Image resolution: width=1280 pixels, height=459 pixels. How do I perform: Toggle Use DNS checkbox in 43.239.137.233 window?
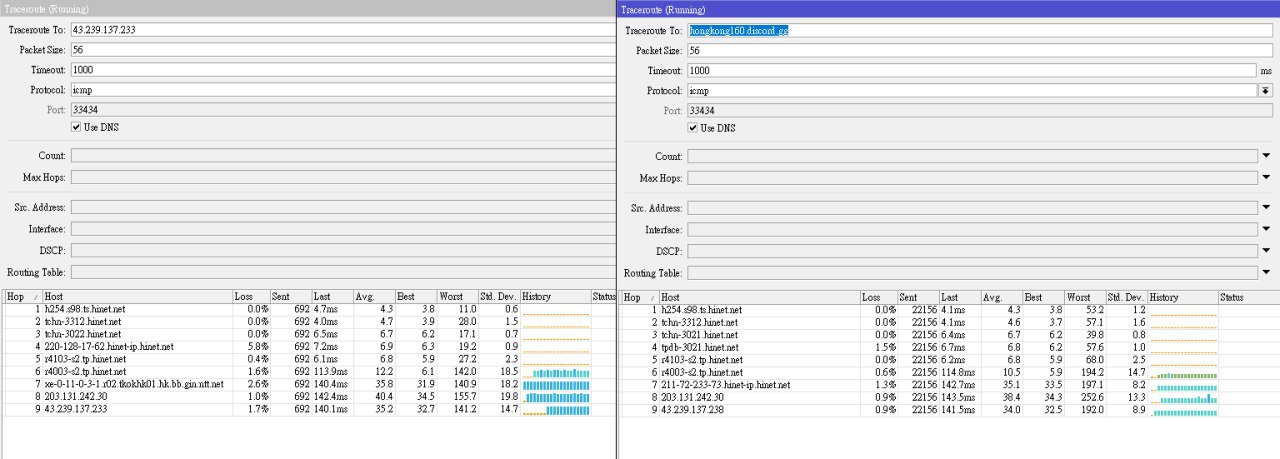pos(76,128)
